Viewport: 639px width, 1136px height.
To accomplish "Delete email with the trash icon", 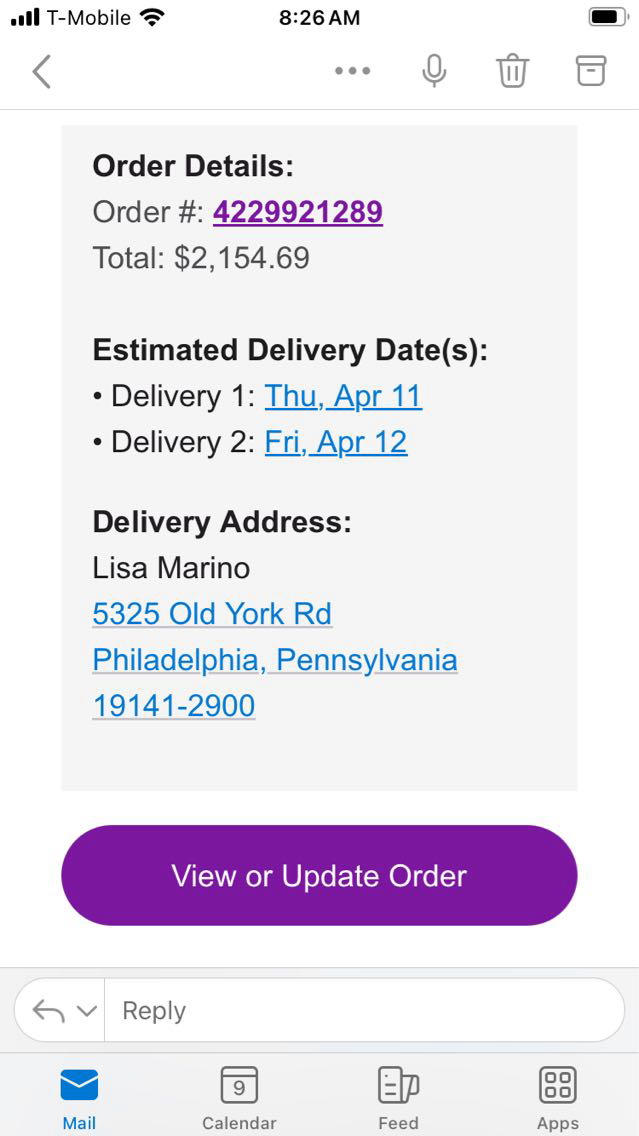I will pos(512,71).
